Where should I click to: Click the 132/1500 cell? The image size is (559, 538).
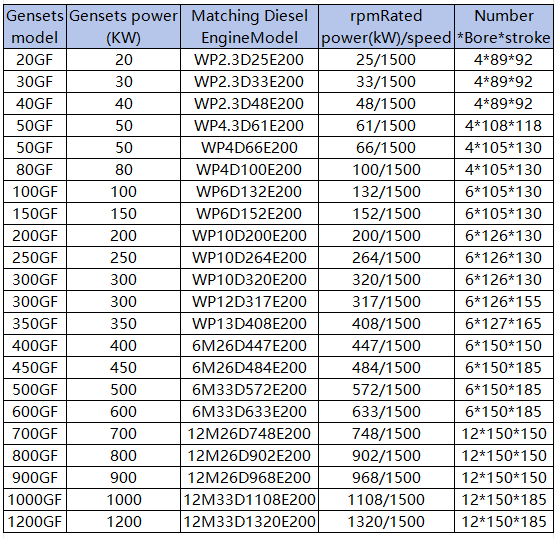386,192
